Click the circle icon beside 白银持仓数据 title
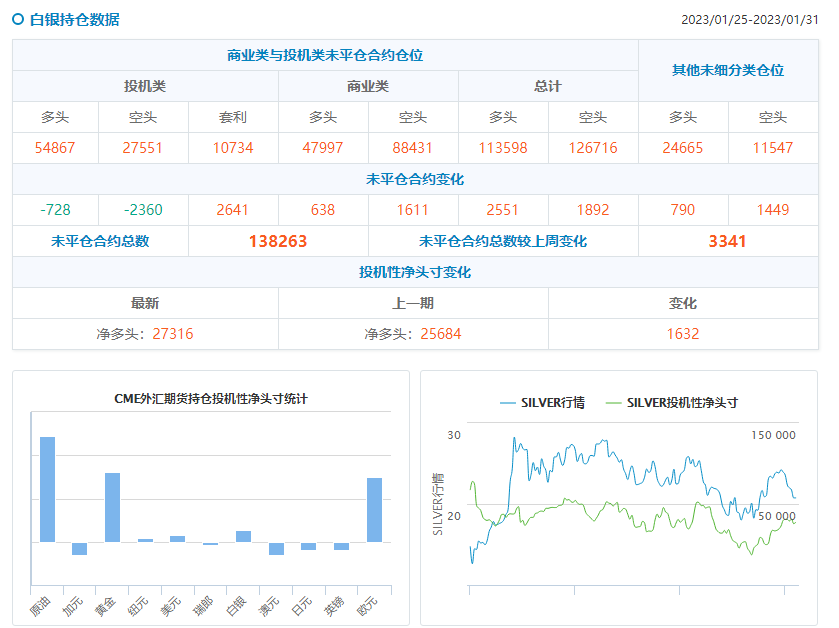This screenshot has width=839, height=628. tap(18, 19)
